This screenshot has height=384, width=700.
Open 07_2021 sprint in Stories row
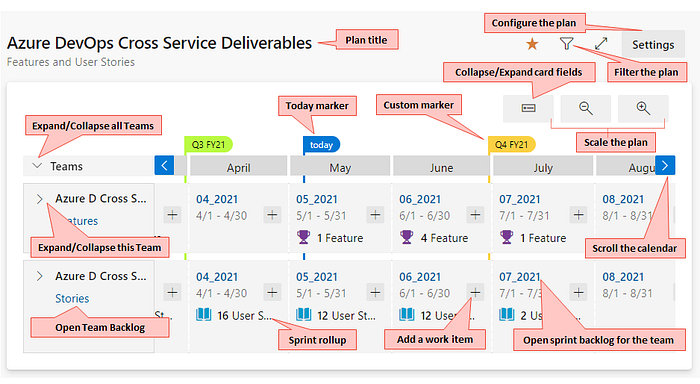[520, 277]
